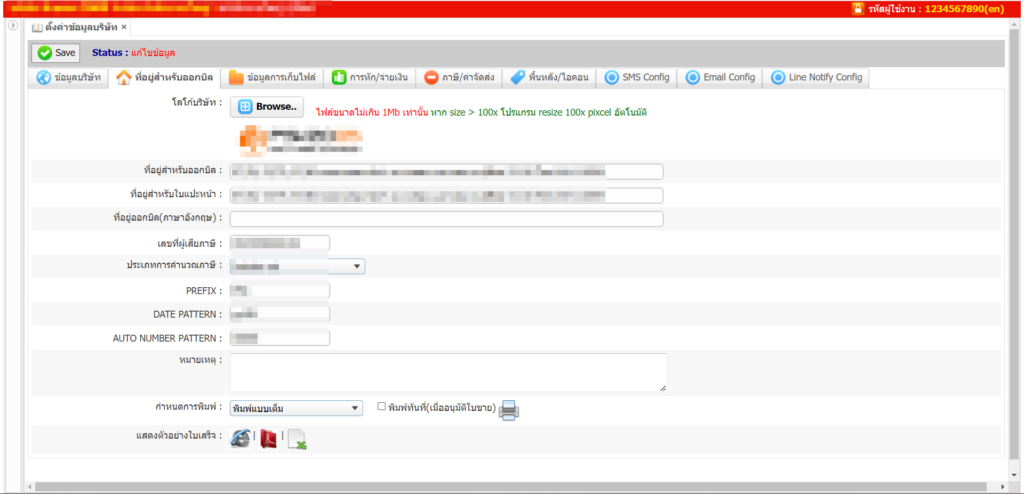Switch to SMS Config tab
The width and height of the screenshot is (1024, 494).
(x=637, y=77)
